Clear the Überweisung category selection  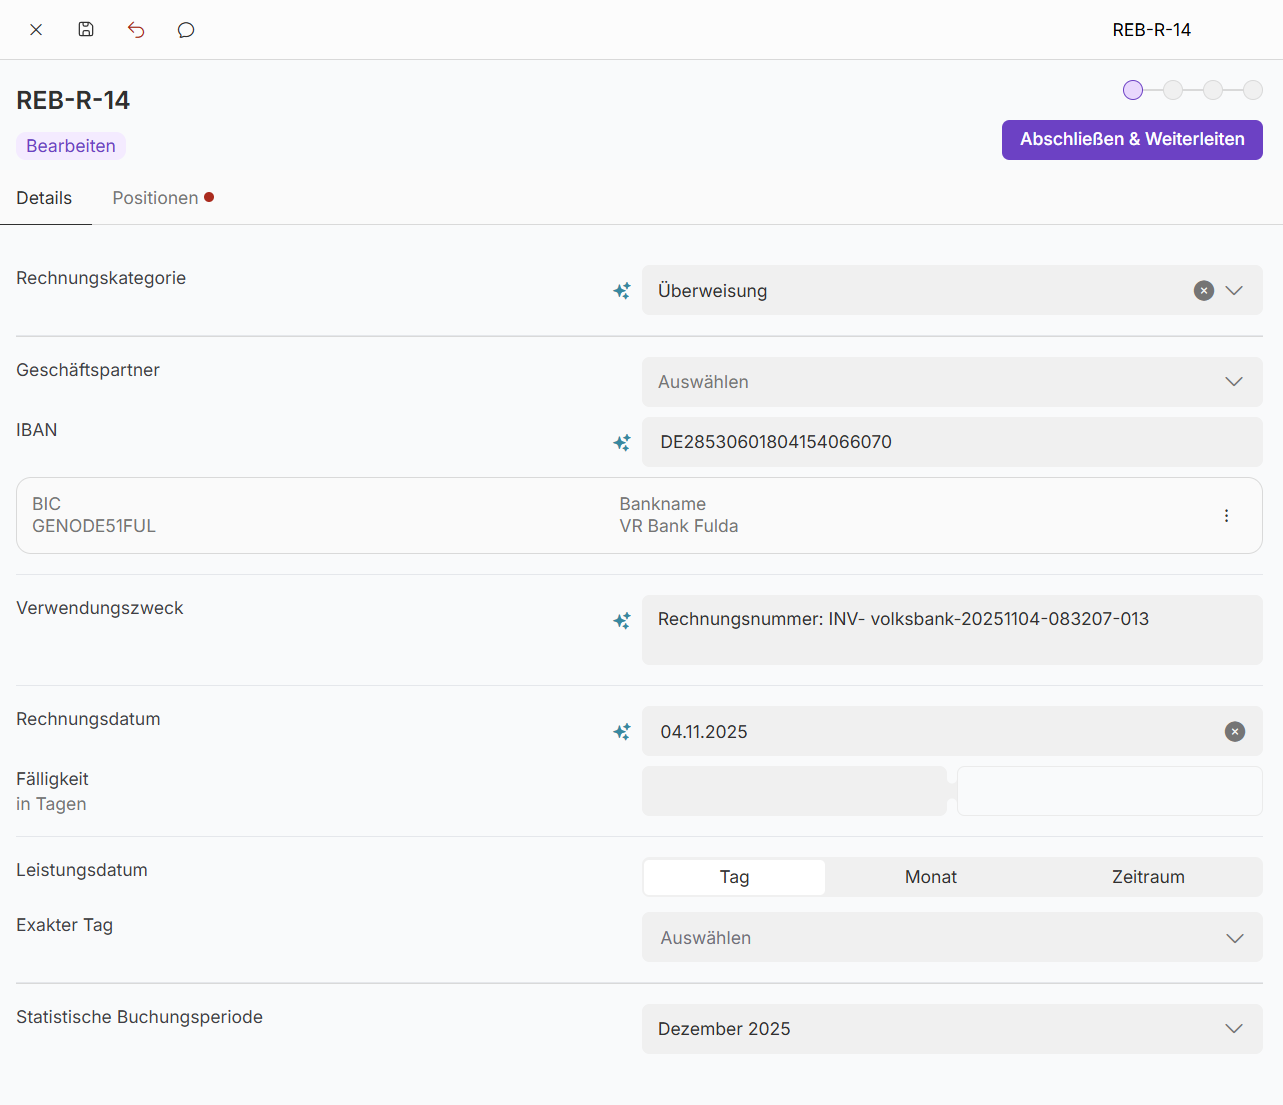pos(1204,291)
